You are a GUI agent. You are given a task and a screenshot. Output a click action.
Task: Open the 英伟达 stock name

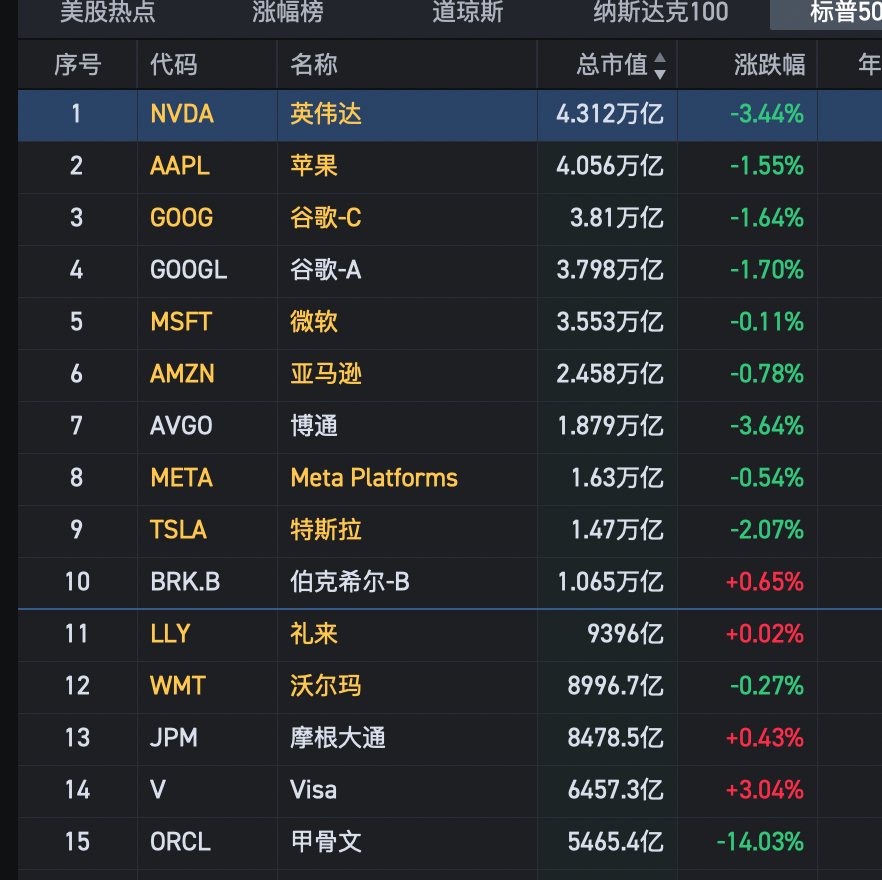(326, 114)
